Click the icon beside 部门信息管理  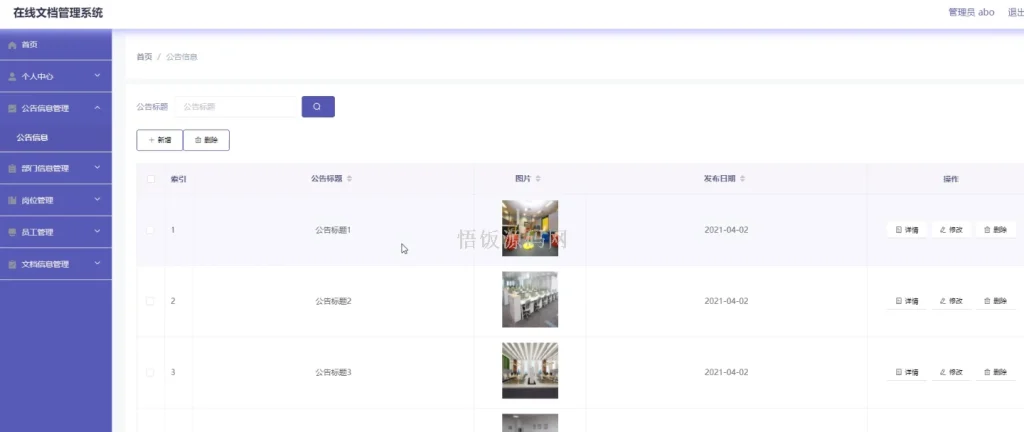12,168
